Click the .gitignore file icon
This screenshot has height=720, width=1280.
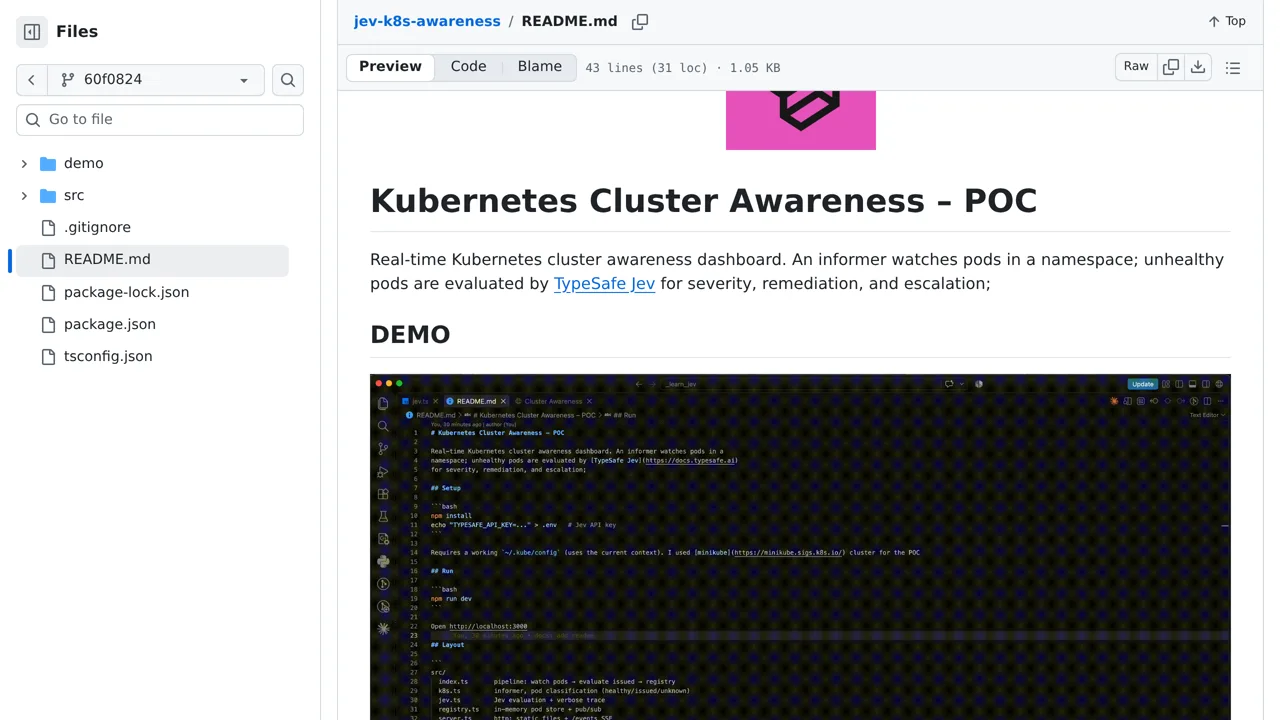[48, 227]
